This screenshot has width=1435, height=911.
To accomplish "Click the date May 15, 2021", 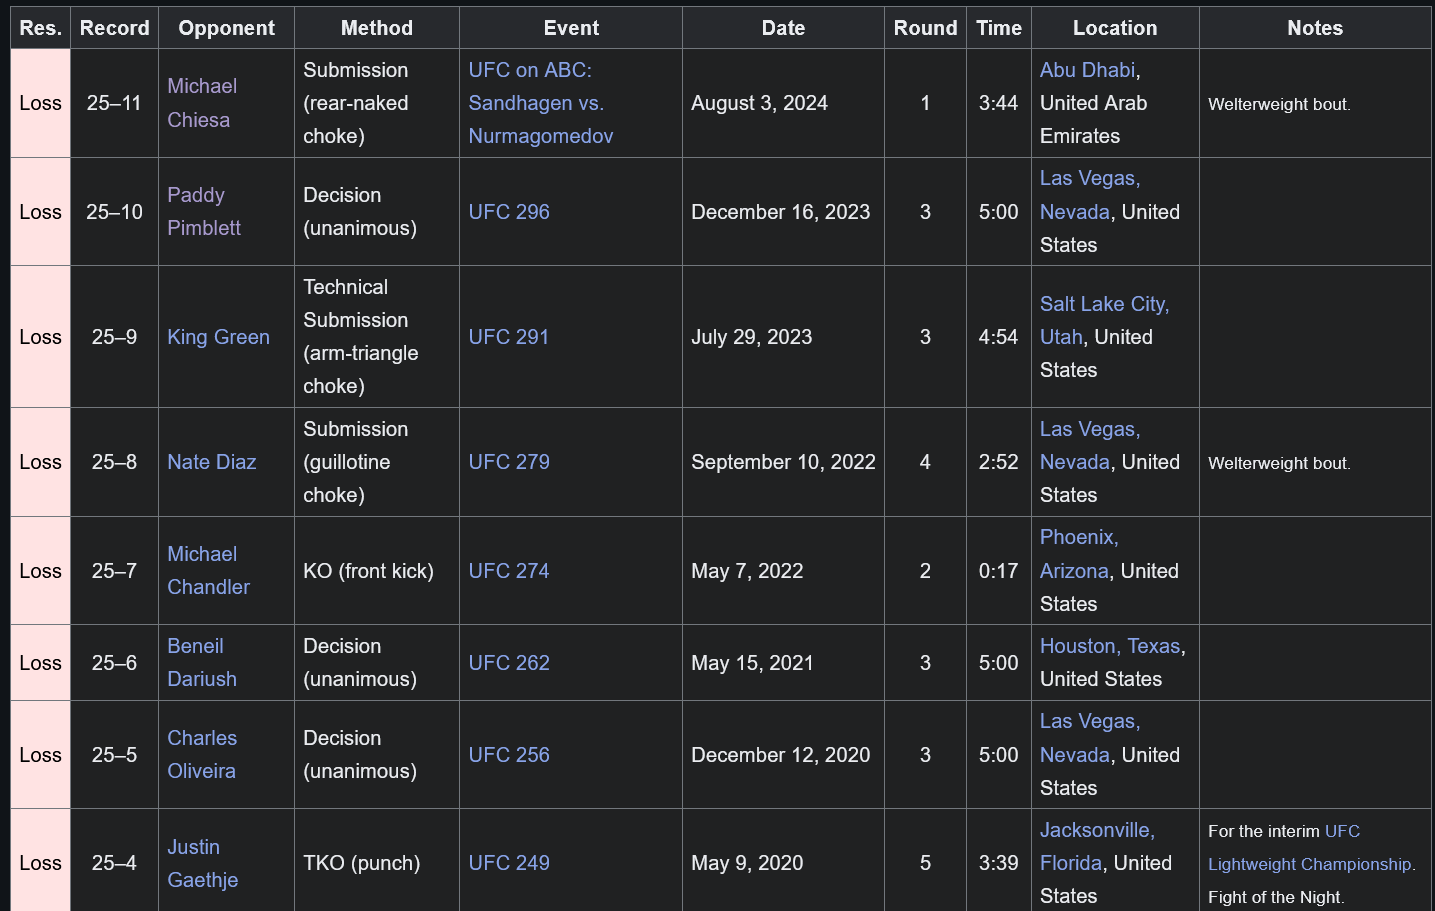I will 752,663.
